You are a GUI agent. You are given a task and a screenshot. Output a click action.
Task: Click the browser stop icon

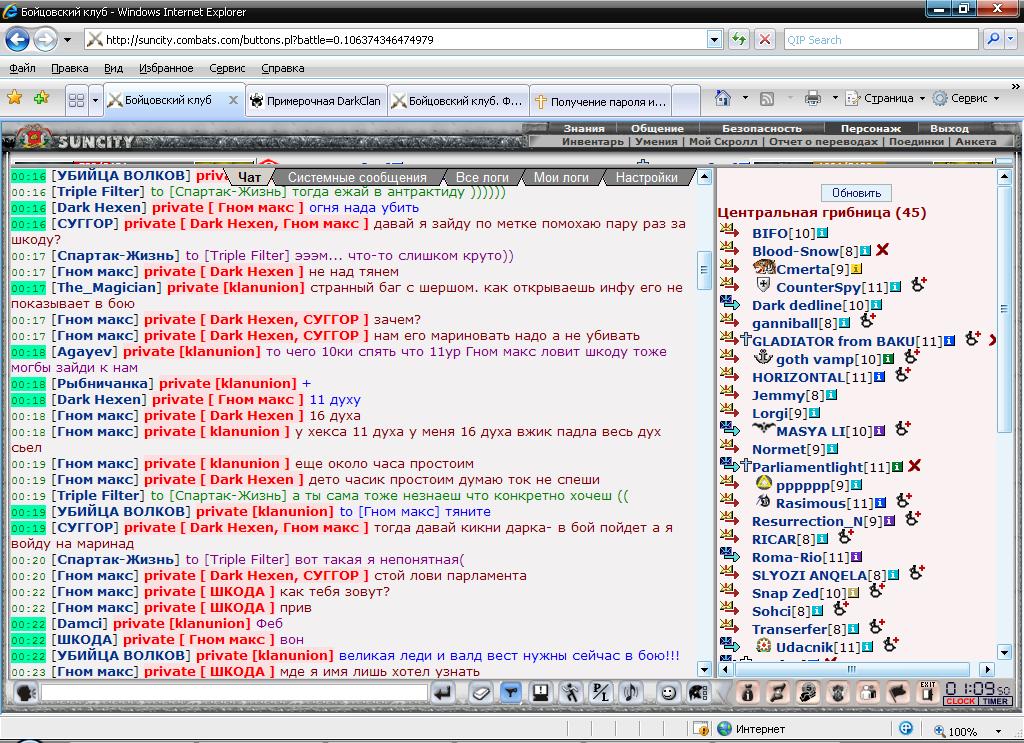point(764,39)
